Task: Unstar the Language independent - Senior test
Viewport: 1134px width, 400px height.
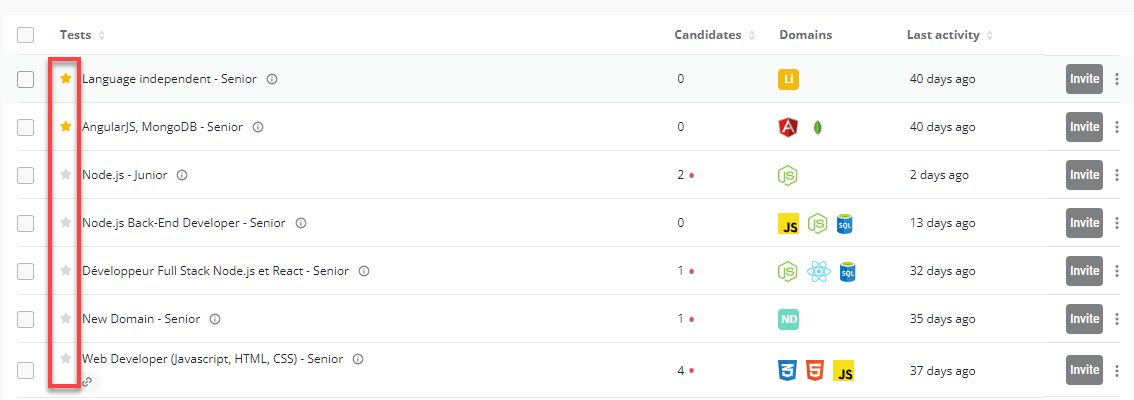Action: pyautogui.click(x=66, y=78)
